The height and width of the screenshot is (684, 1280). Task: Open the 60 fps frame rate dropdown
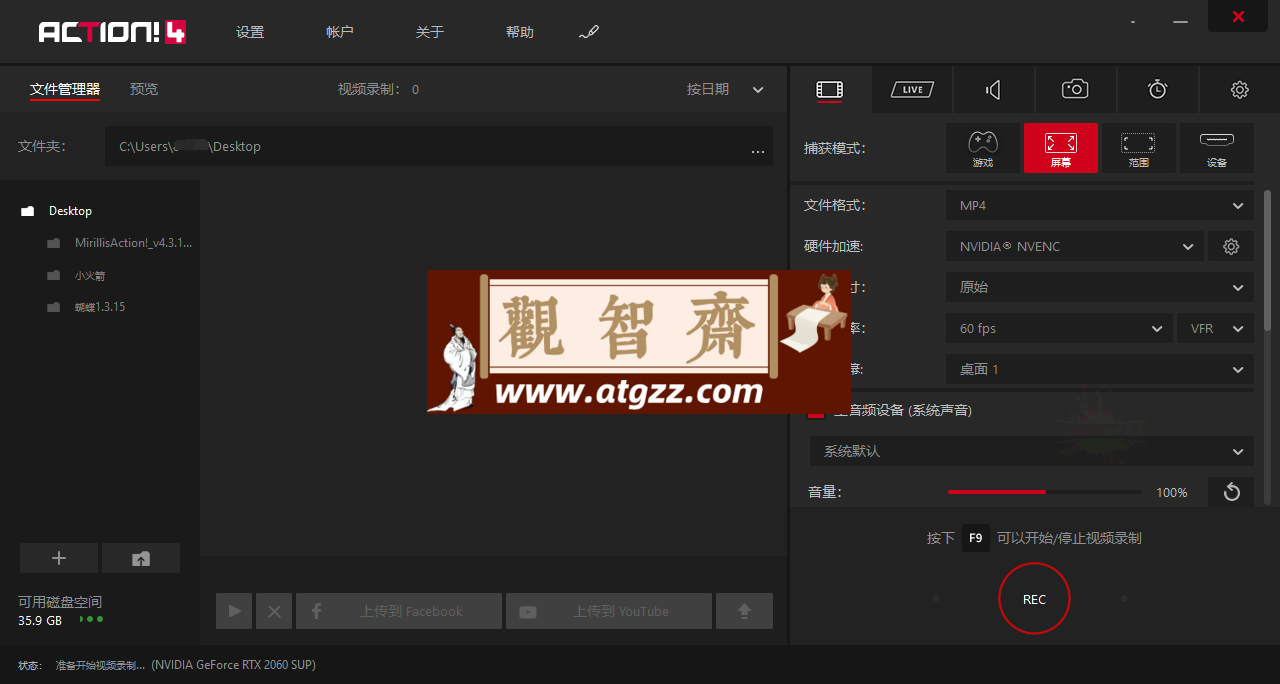(1059, 328)
